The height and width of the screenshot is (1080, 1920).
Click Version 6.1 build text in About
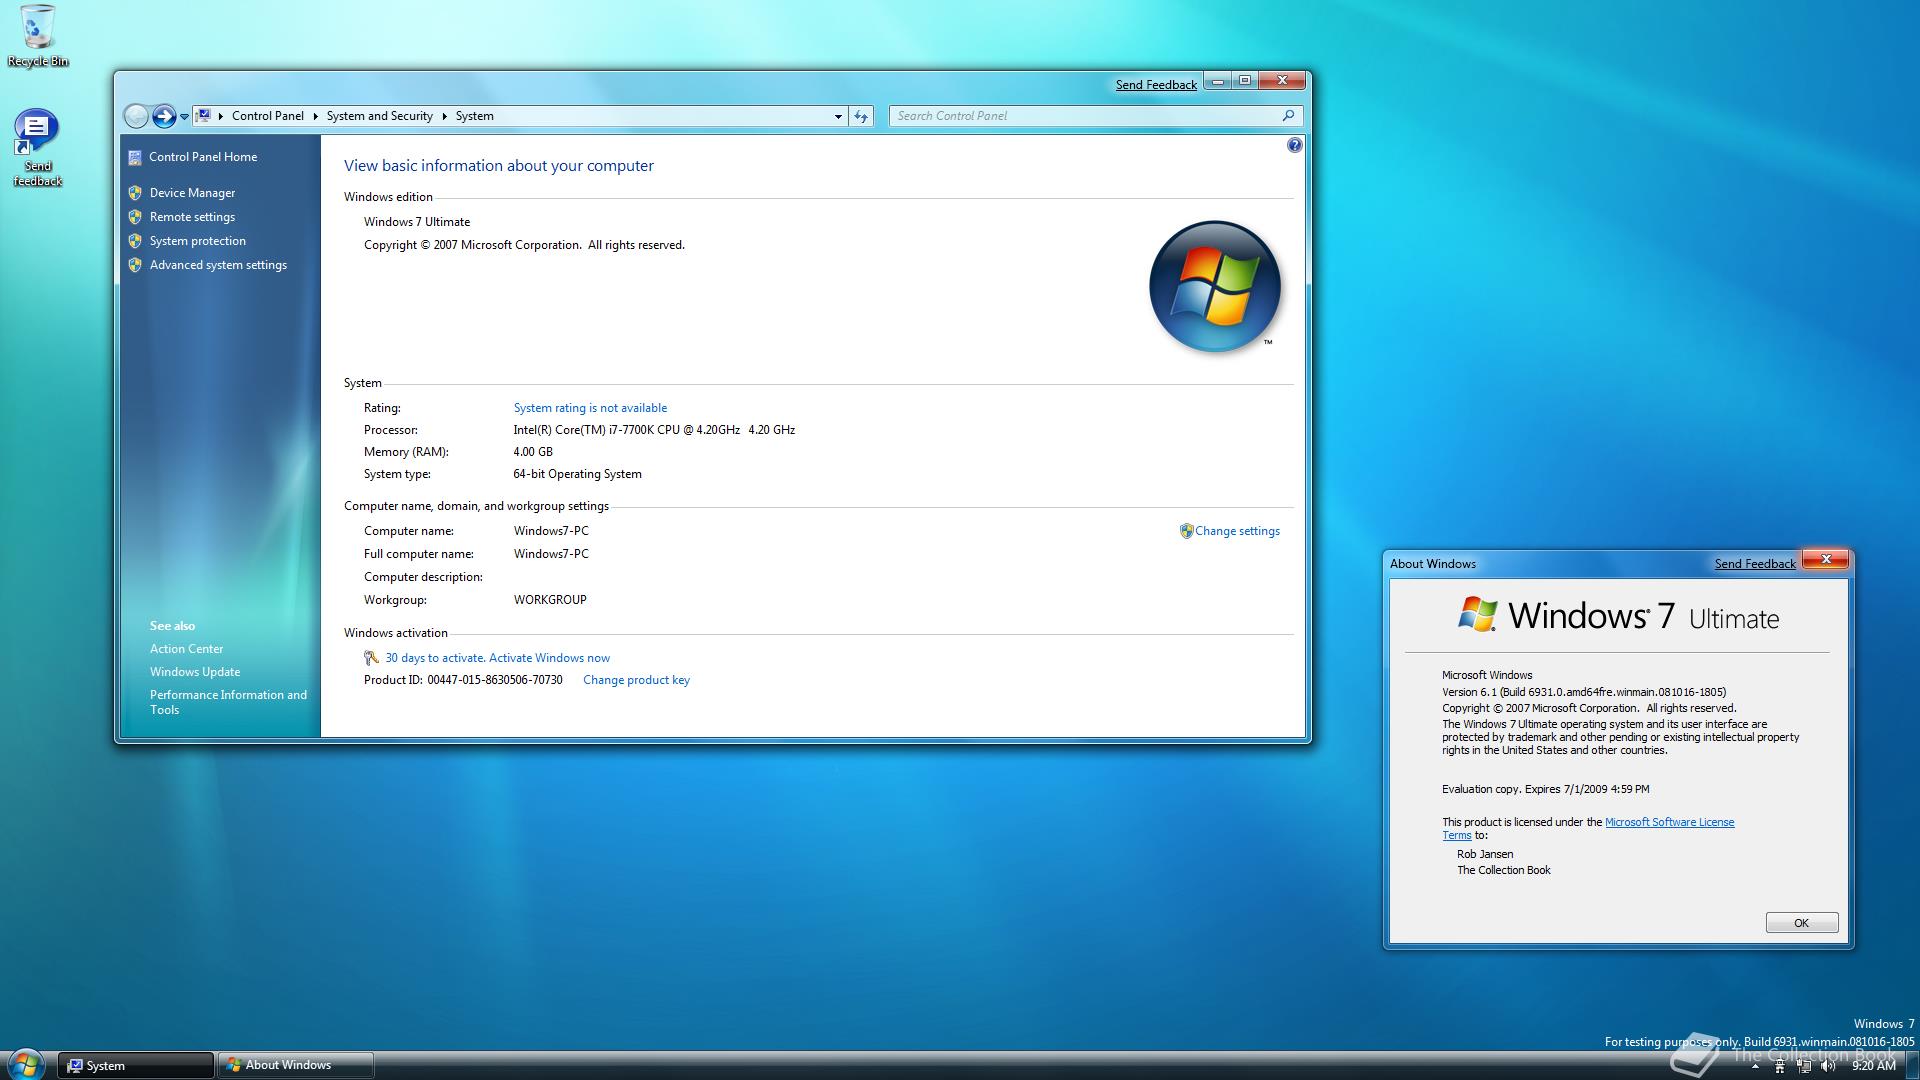[1584, 692]
